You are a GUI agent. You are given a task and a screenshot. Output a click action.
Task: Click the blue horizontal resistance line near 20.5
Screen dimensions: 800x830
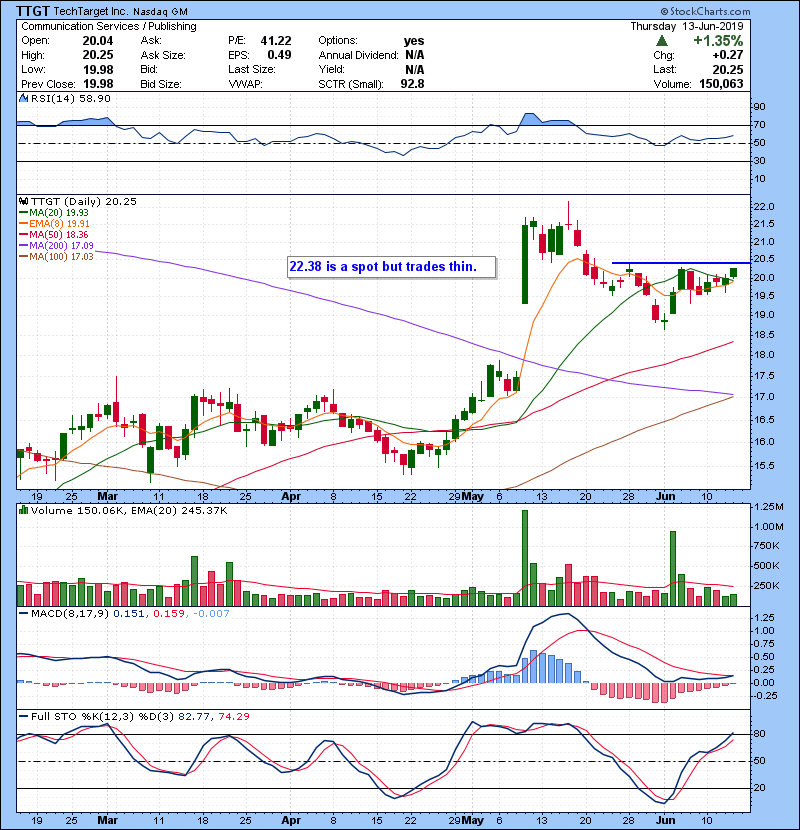coord(681,263)
